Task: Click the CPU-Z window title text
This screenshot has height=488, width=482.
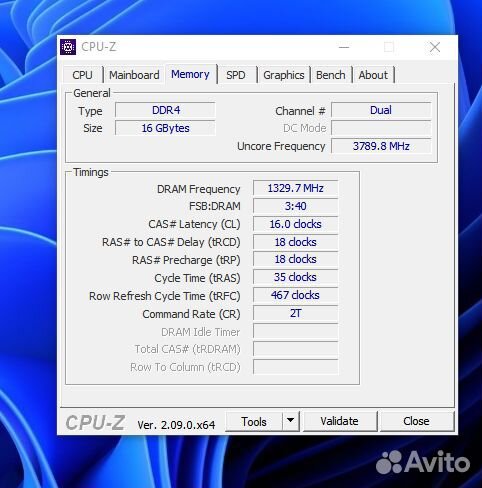Action: click(99, 47)
